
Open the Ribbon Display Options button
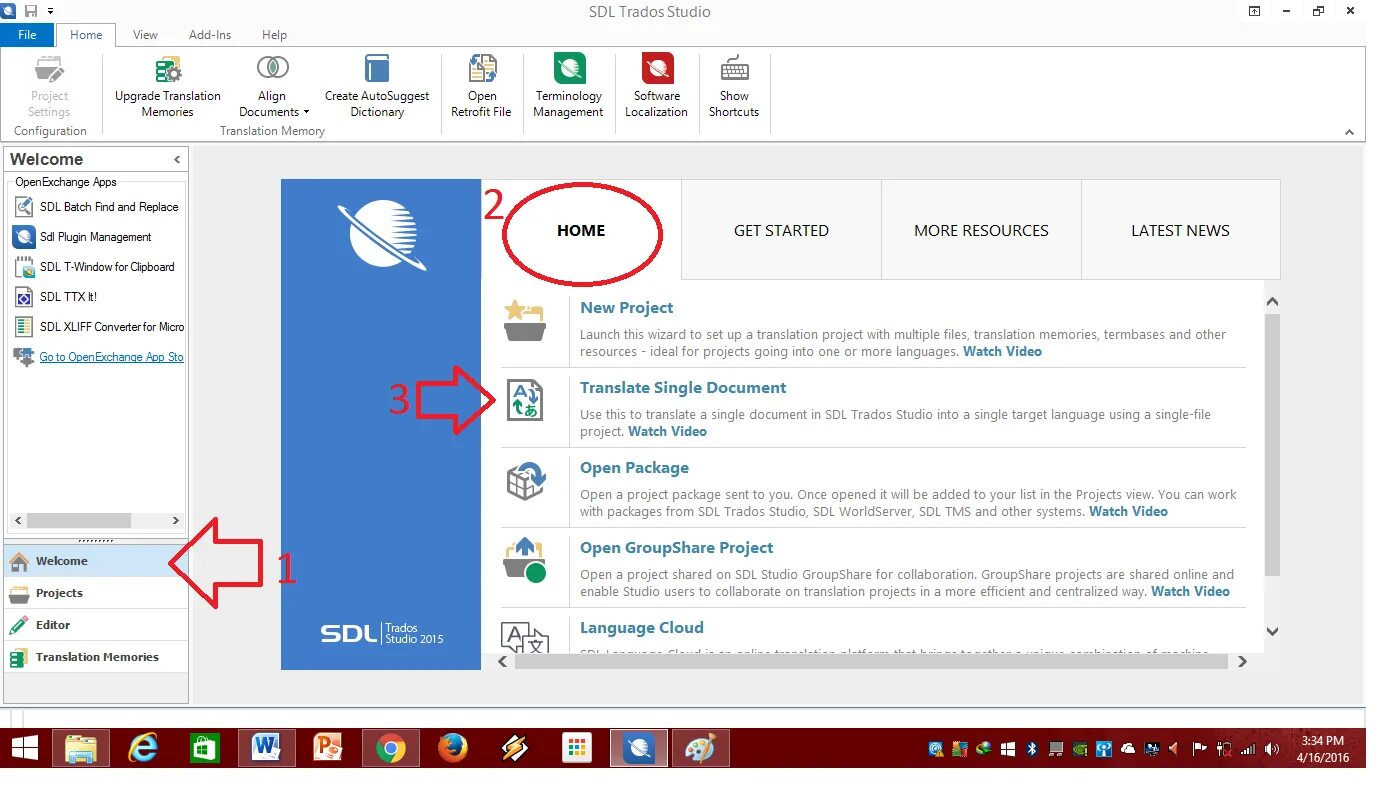tap(1254, 11)
